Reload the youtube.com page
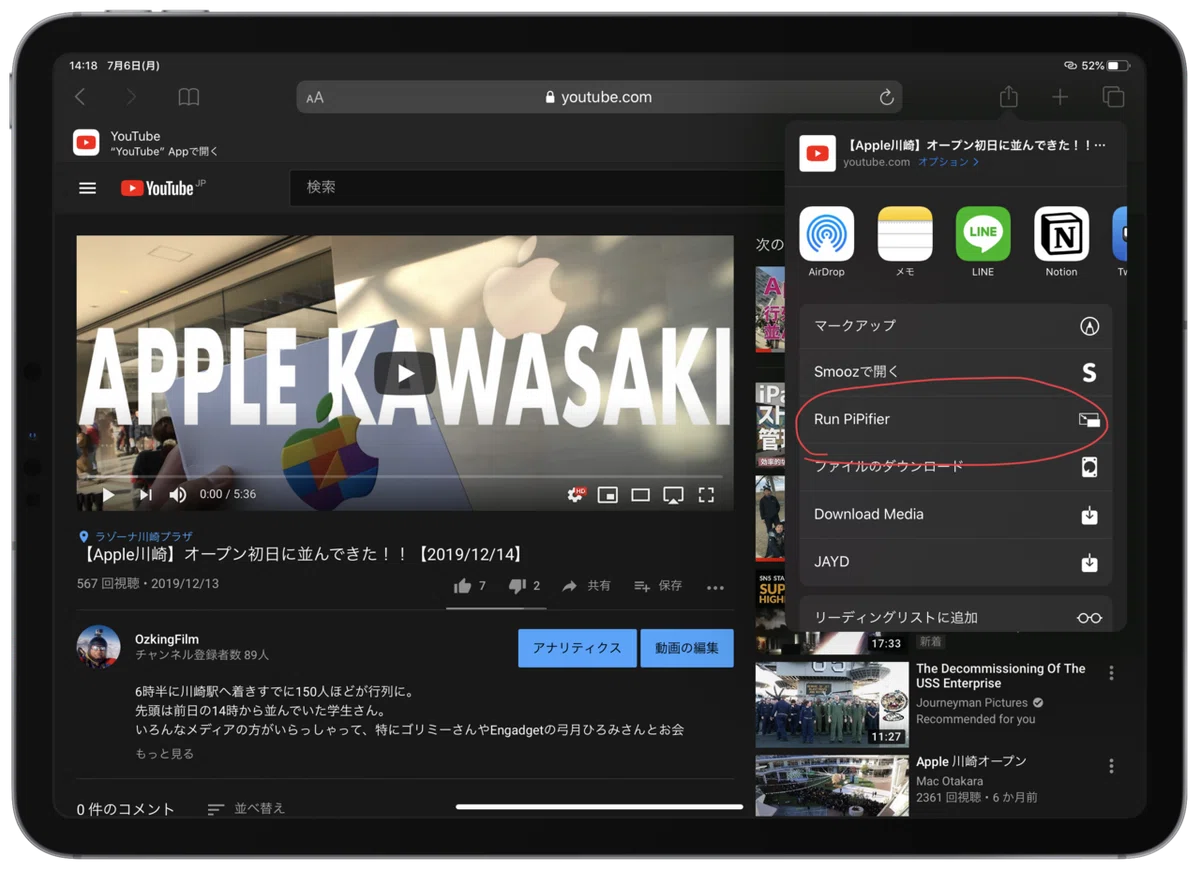The image size is (1200, 871). click(x=885, y=97)
